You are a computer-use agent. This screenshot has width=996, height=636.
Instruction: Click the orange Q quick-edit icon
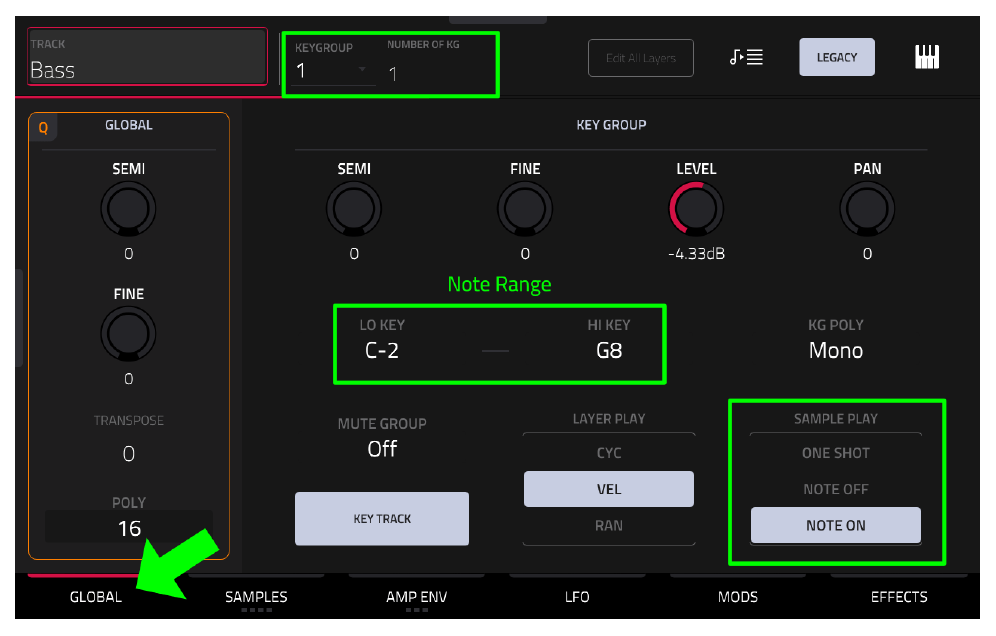click(x=43, y=128)
